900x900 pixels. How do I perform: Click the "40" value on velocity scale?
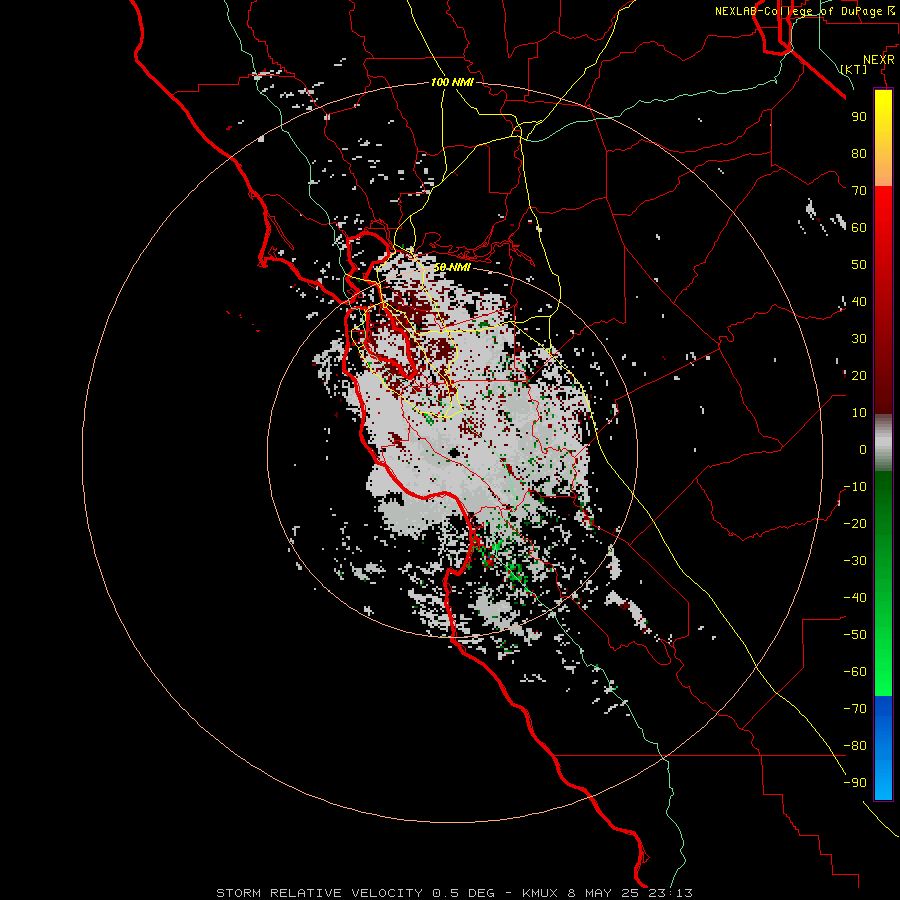859,302
